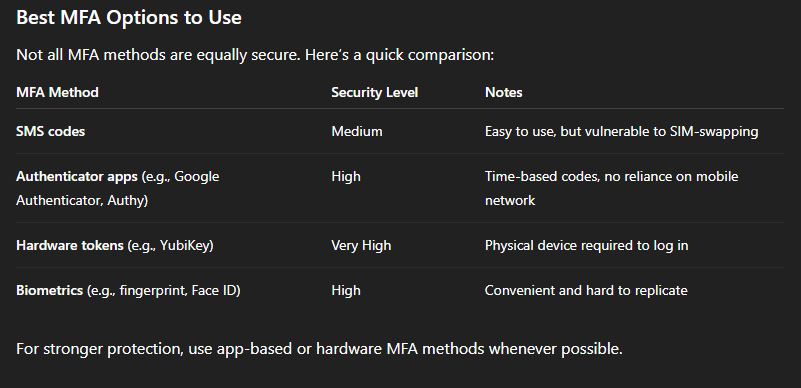Select 'fingerprint, Face ID' example text
The image size is (801, 388).
point(180,290)
